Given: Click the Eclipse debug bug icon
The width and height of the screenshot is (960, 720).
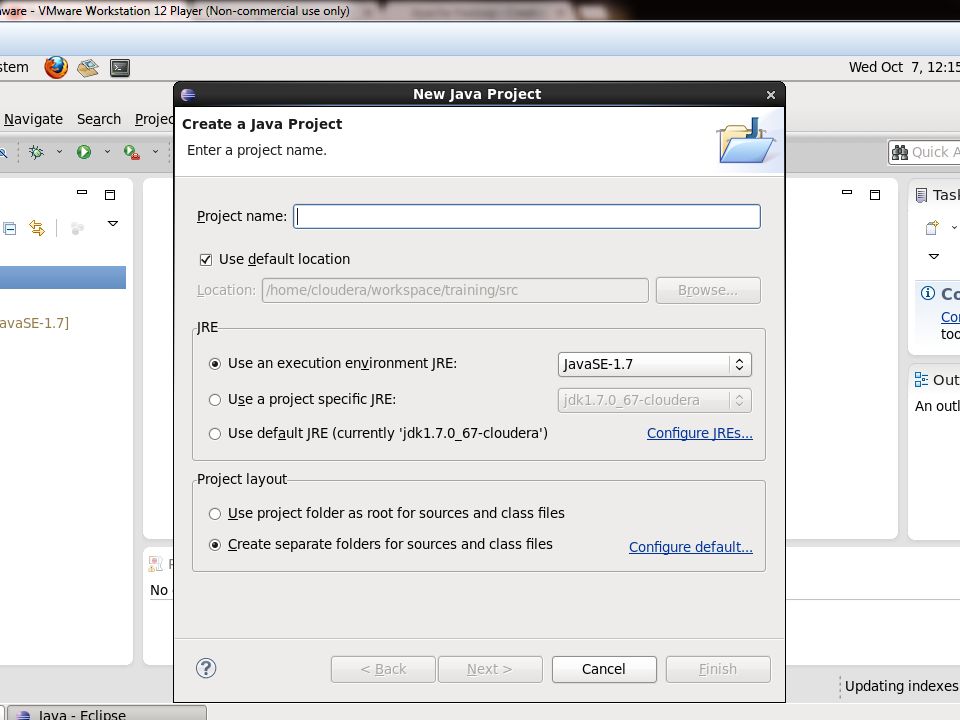Looking at the screenshot, I should pos(36,152).
